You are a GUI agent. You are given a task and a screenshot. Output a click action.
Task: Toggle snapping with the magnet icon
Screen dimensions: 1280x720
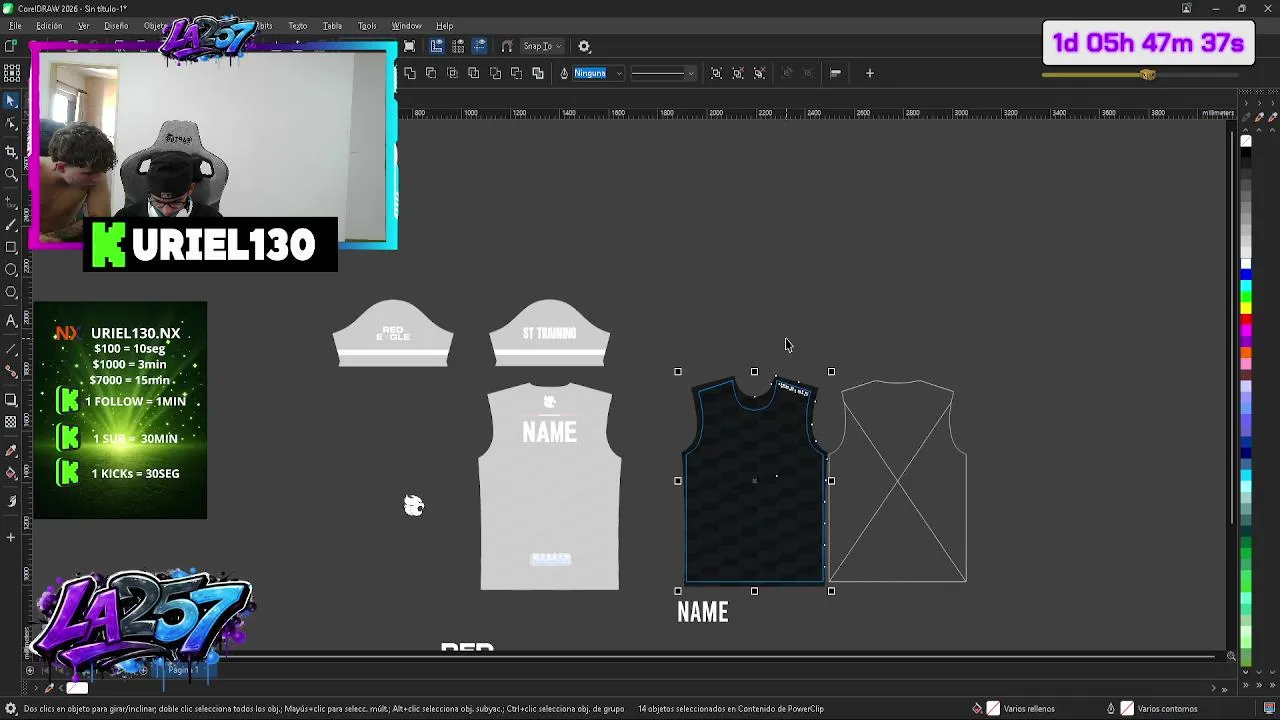507,46
